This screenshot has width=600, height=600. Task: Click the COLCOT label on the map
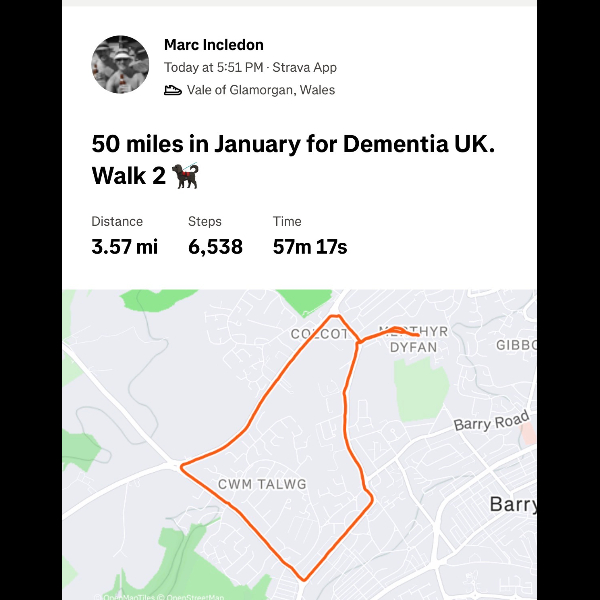(319, 334)
